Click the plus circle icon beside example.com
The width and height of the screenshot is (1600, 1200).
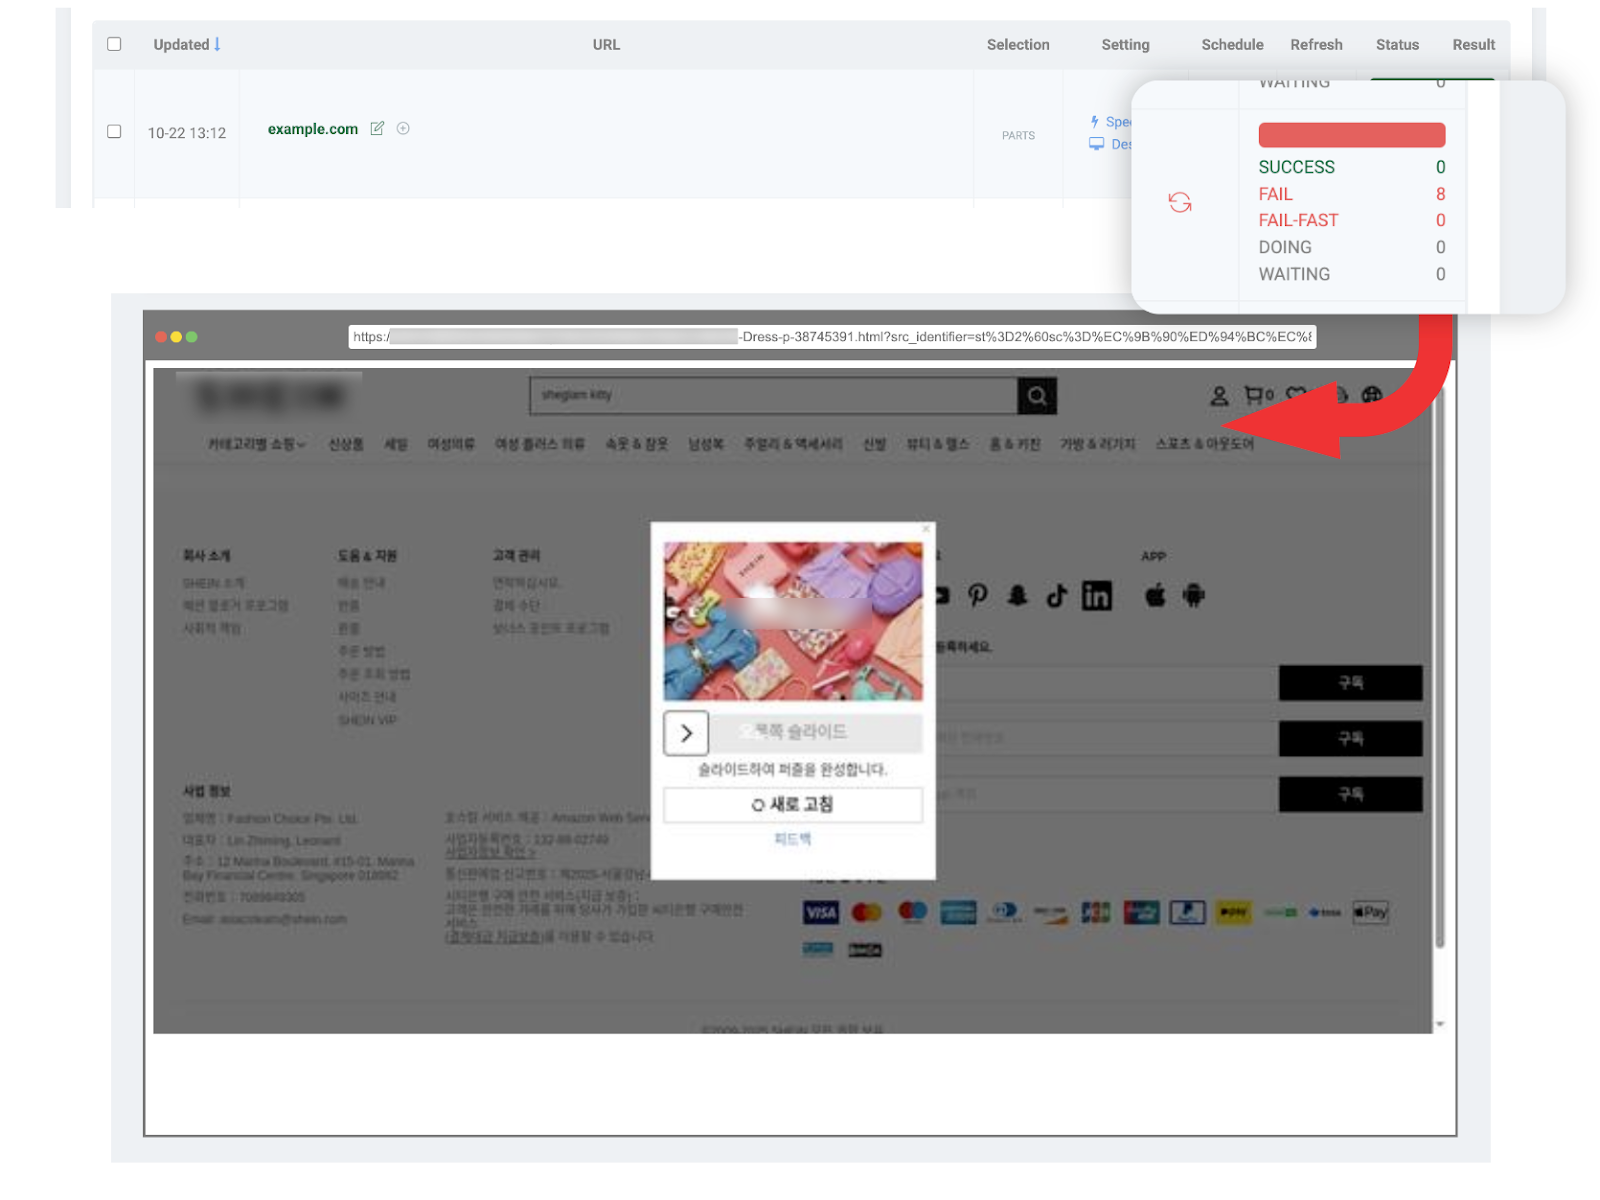[403, 129]
